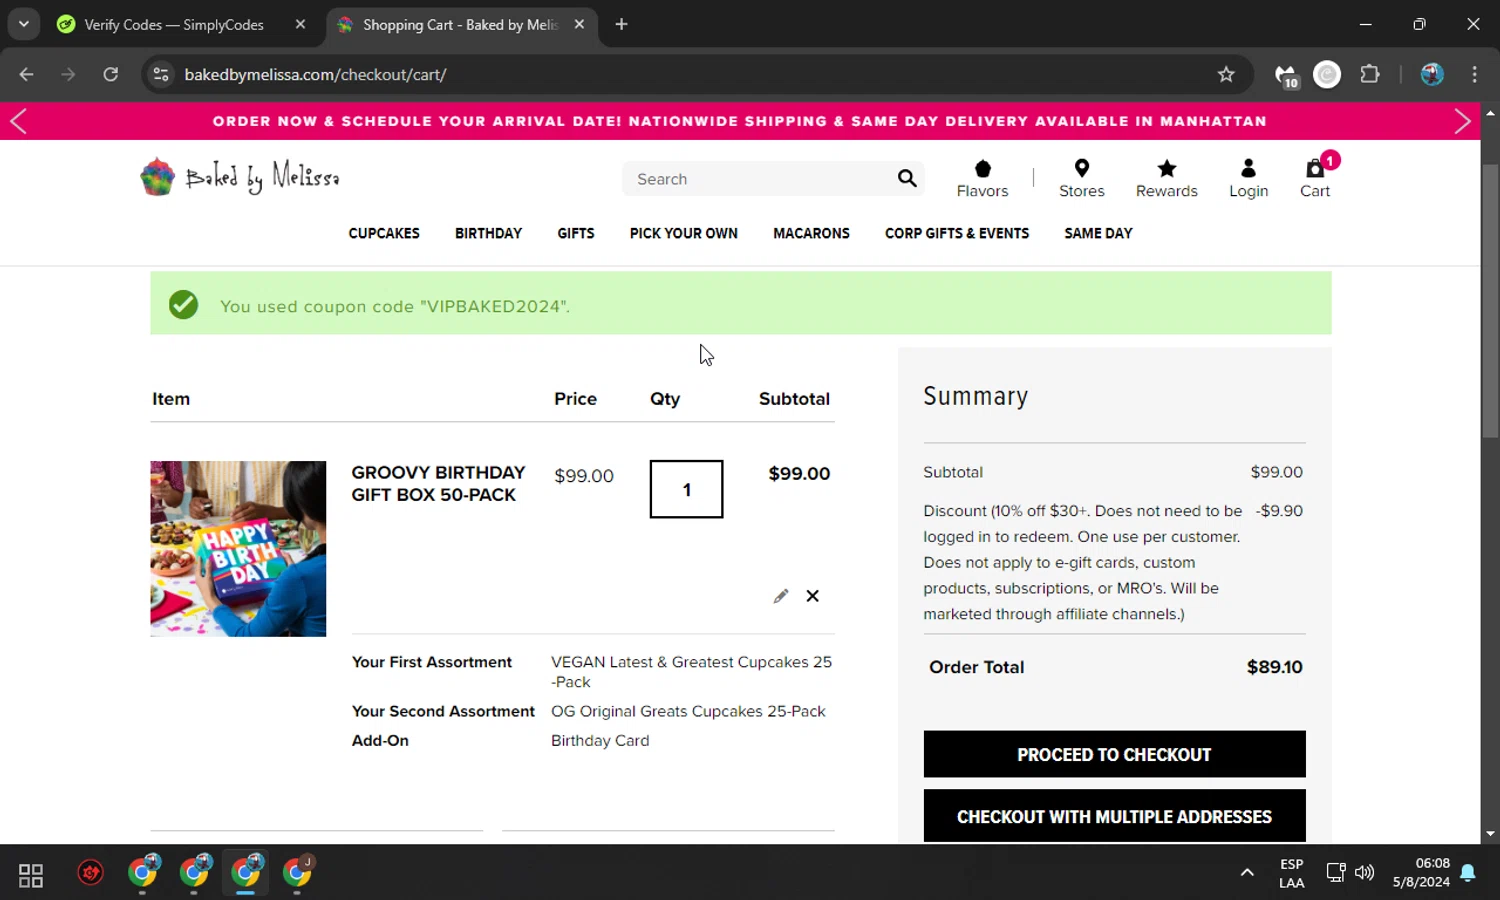Open the tab search dropdown arrow
The height and width of the screenshot is (900, 1500).
point(23,24)
